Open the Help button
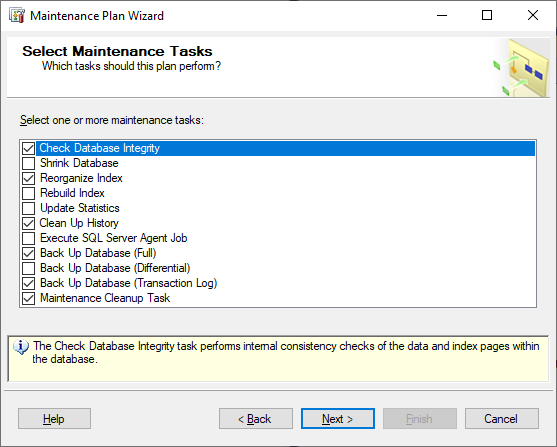The height and width of the screenshot is (447, 557). pyautogui.click(x=54, y=419)
